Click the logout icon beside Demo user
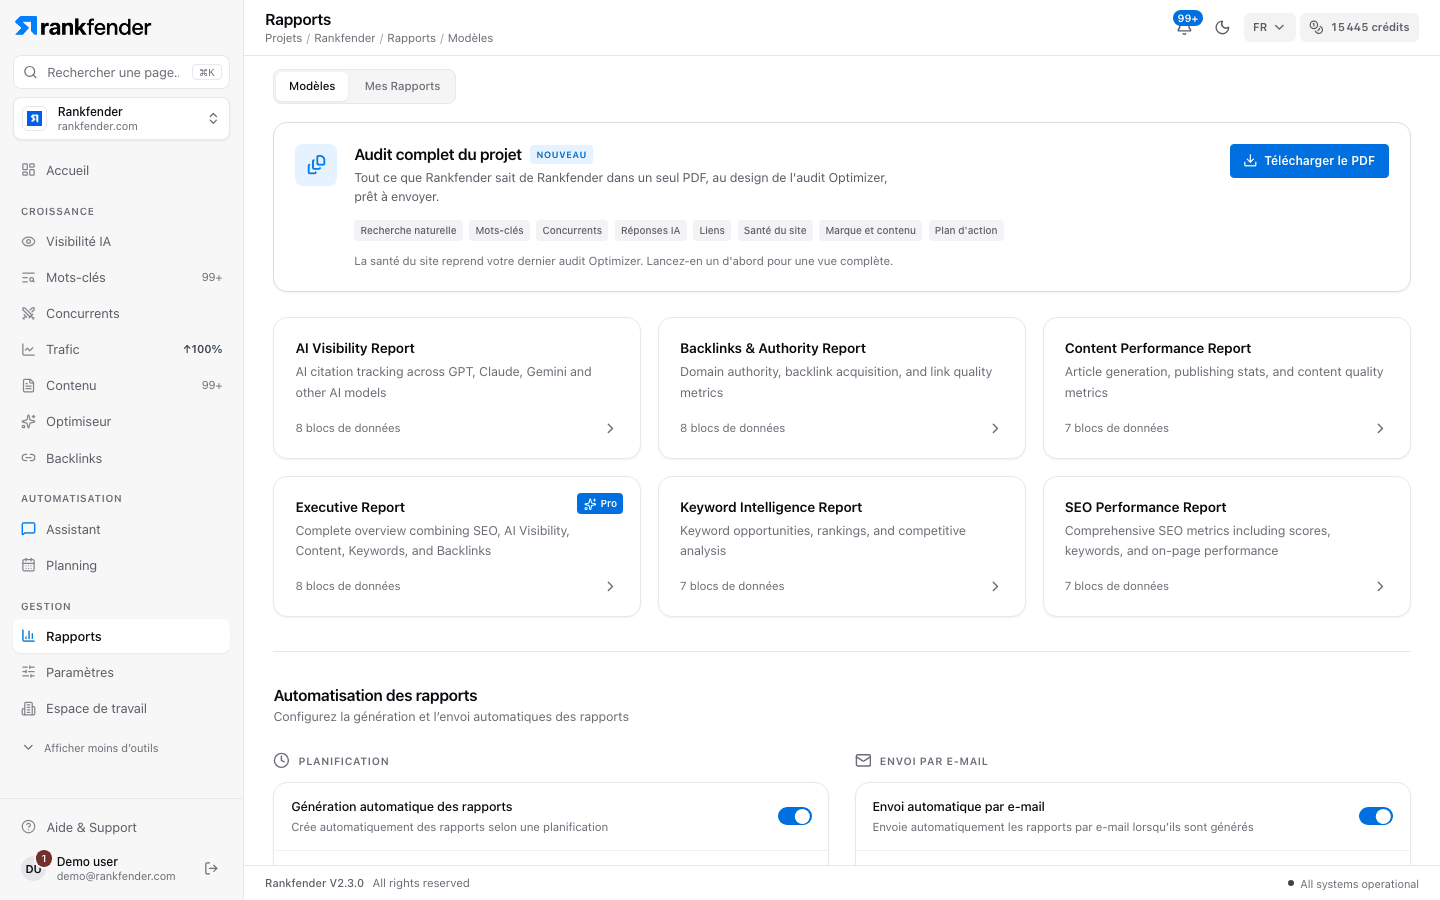The height and width of the screenshot is (900, 1440). [x=211, y=868]
